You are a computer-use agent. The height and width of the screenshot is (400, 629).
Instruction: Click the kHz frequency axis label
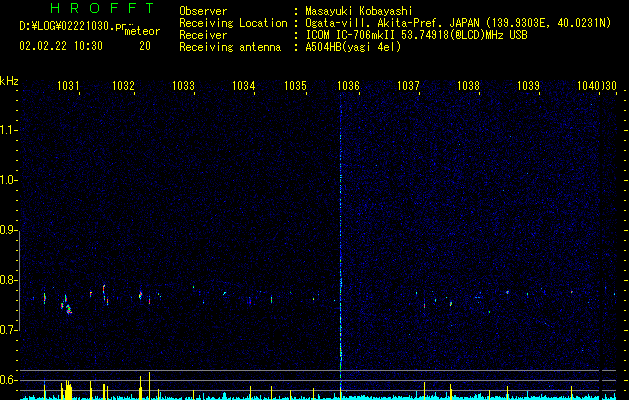[9, 81]
